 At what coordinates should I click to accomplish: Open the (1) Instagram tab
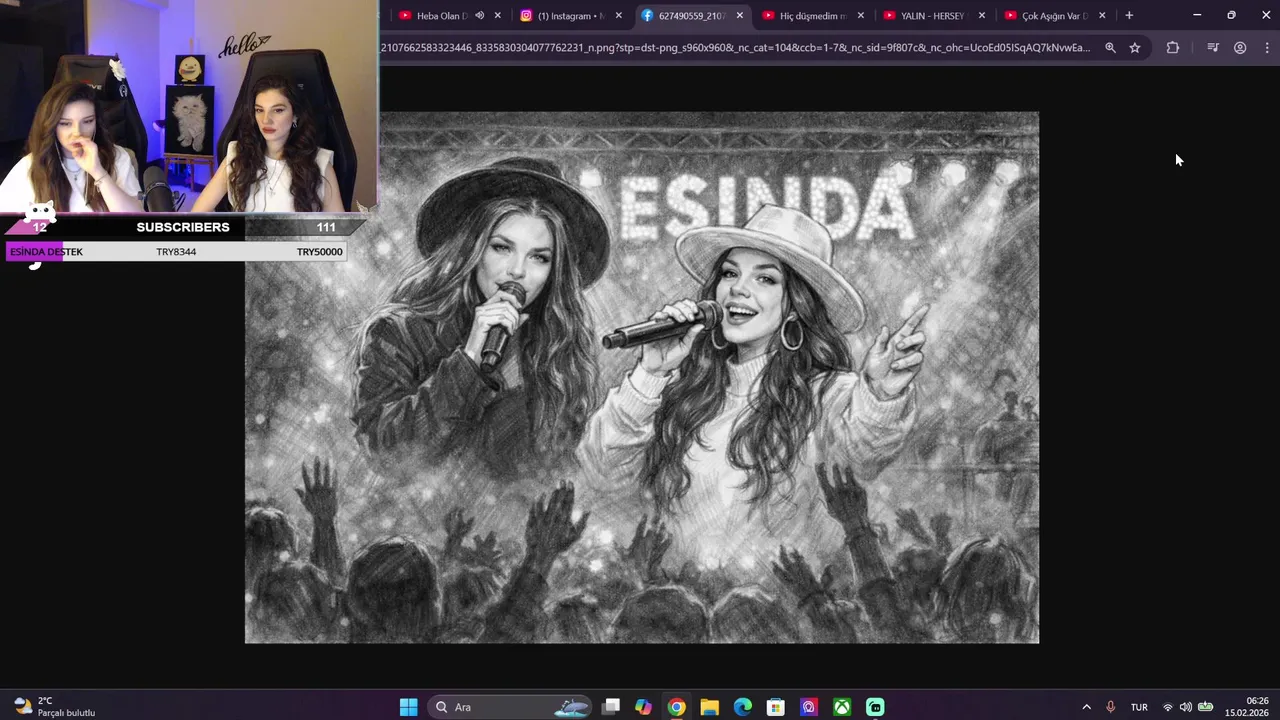(570, 16)
